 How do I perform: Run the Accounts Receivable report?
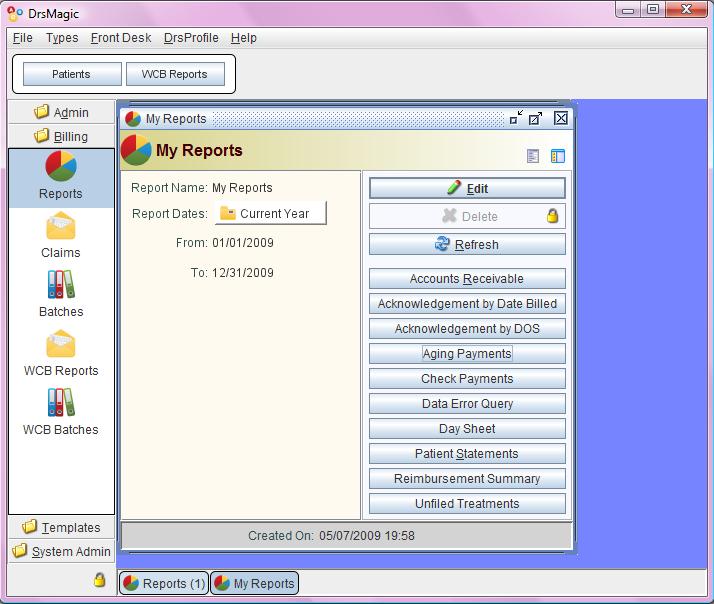467,278
